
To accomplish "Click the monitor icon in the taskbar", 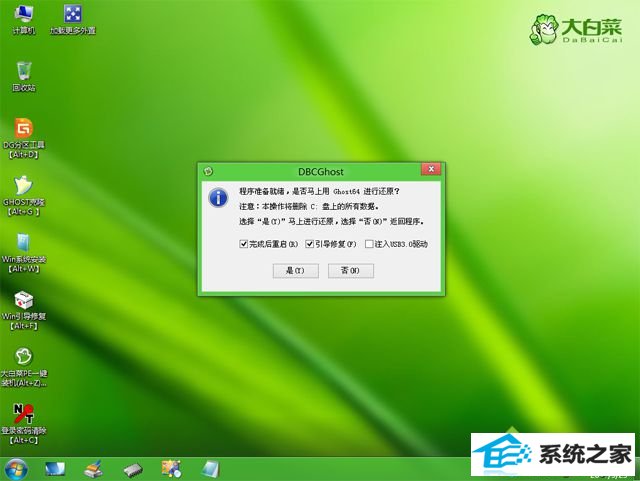I will tap(55, 468).
